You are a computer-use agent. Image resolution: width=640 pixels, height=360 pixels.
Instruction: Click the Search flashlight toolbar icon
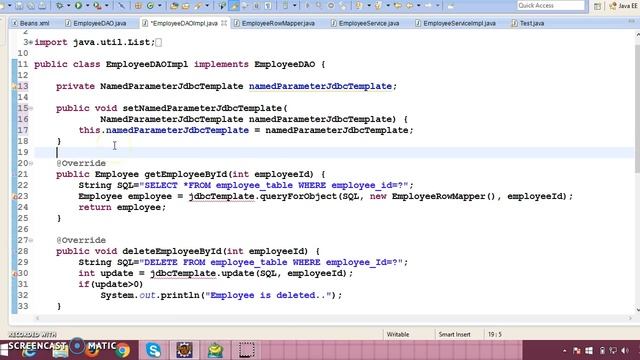199,6
